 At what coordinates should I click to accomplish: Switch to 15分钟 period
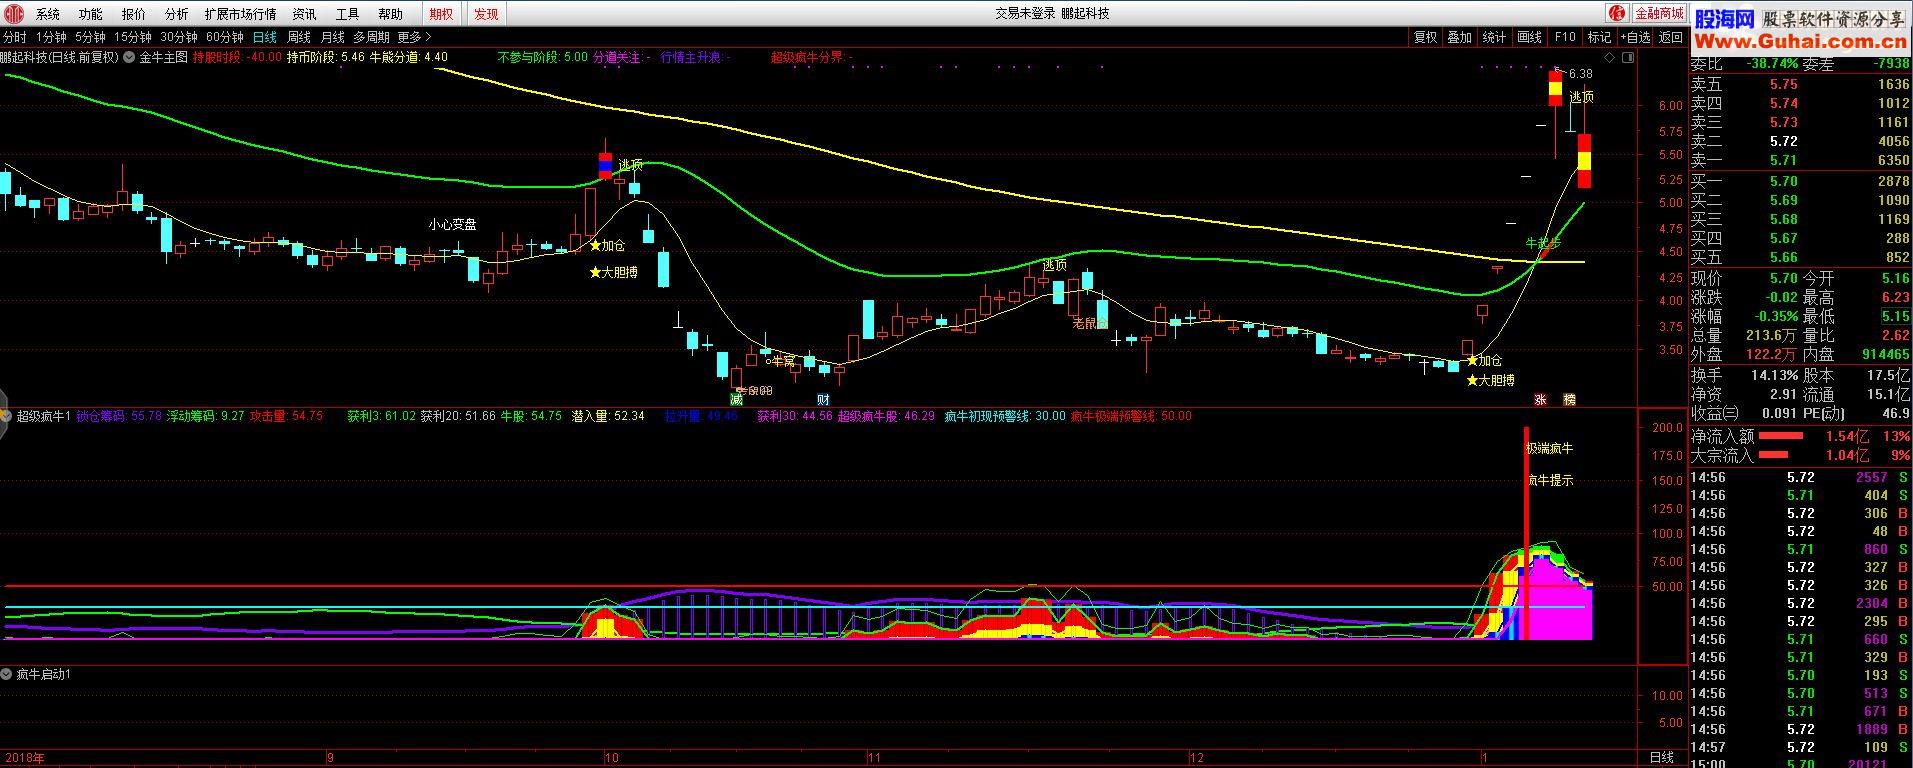[132, 37]
